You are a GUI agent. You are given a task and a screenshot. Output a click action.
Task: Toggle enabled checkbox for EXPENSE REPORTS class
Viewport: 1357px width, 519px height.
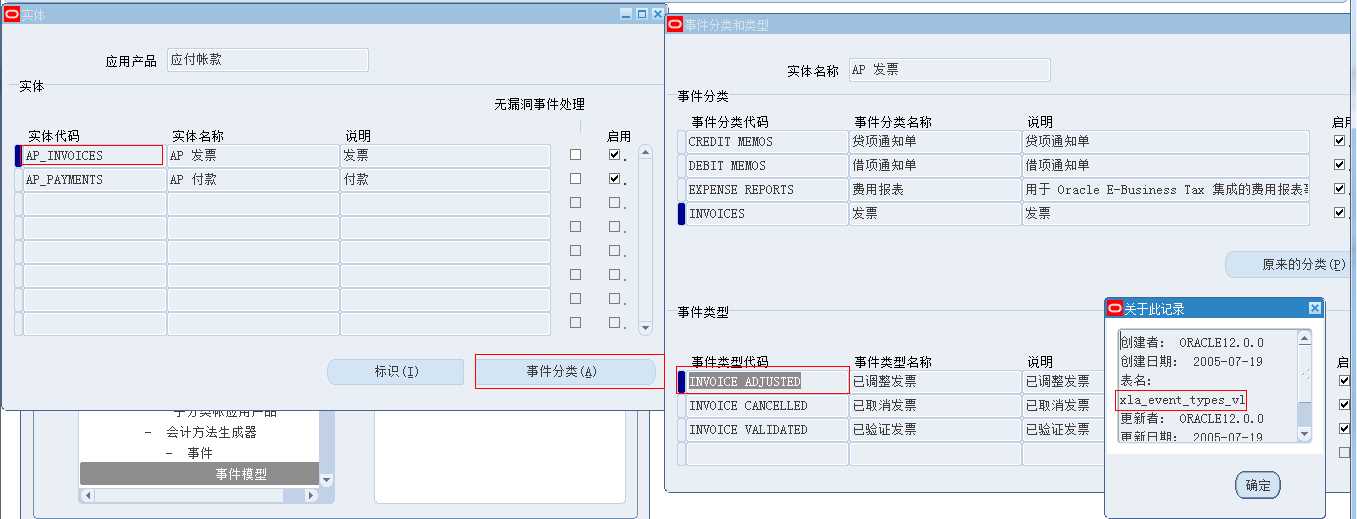pos(1340,189)
